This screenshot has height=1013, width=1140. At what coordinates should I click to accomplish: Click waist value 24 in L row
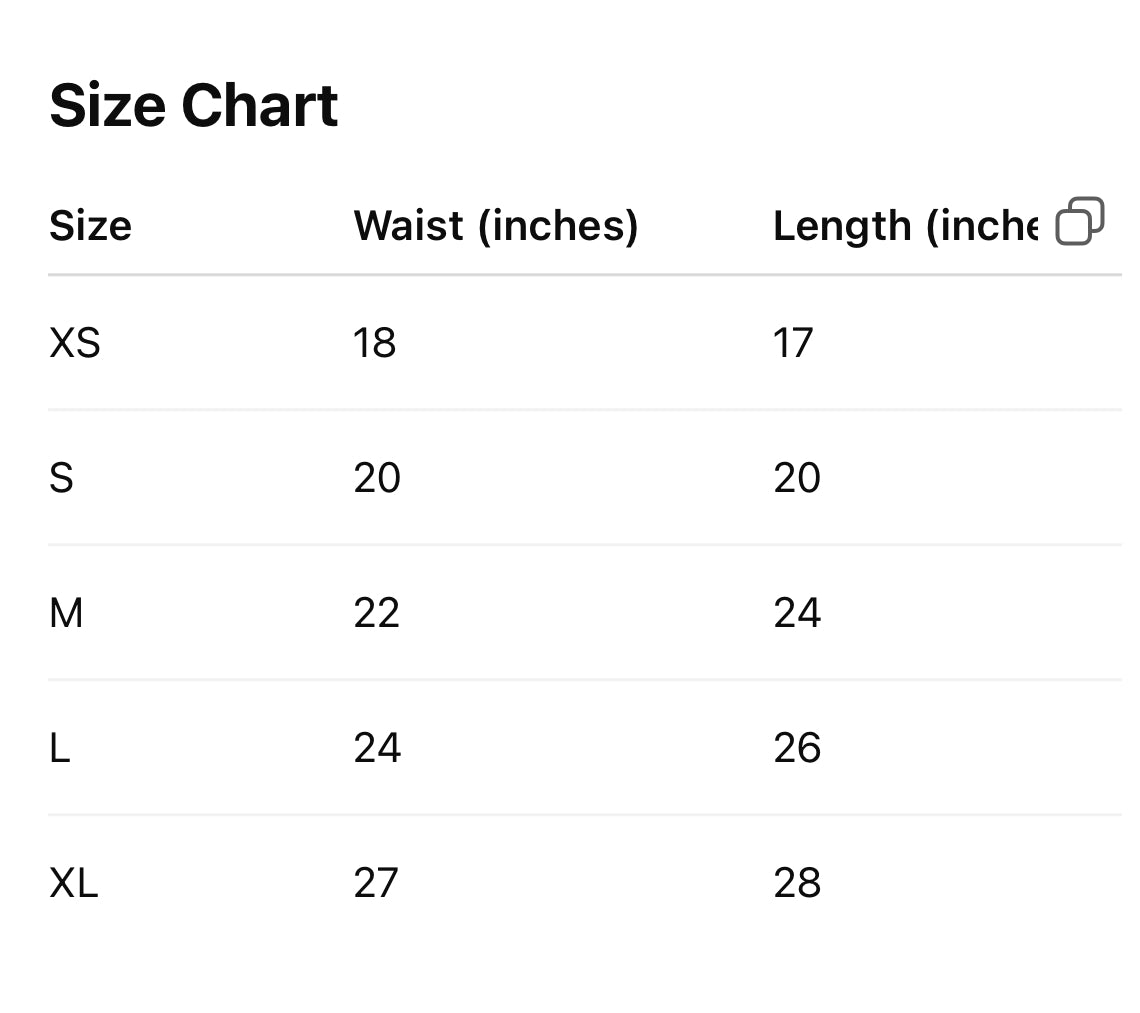[x=377, y=748]
